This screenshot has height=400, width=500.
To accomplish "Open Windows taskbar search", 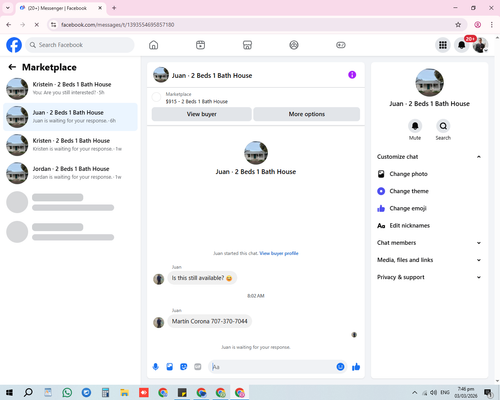I will point(28,393).
